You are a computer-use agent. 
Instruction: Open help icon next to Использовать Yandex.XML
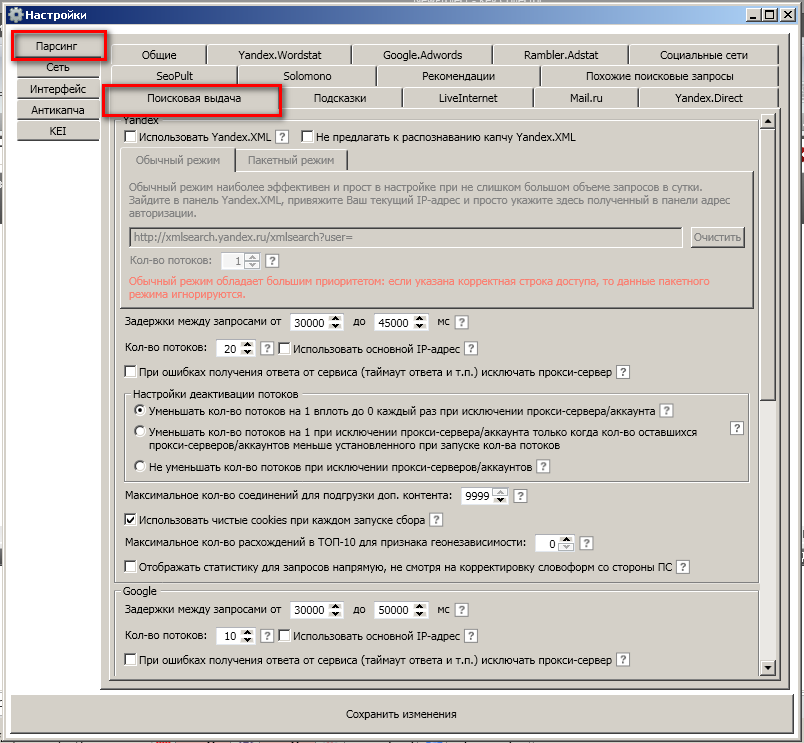282,137
